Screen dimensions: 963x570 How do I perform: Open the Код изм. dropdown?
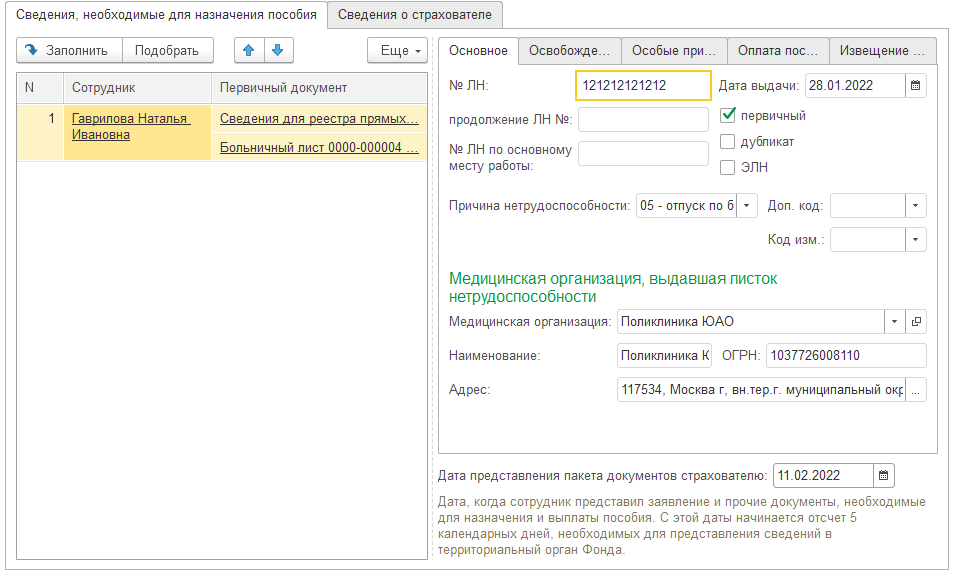(915, 240)
